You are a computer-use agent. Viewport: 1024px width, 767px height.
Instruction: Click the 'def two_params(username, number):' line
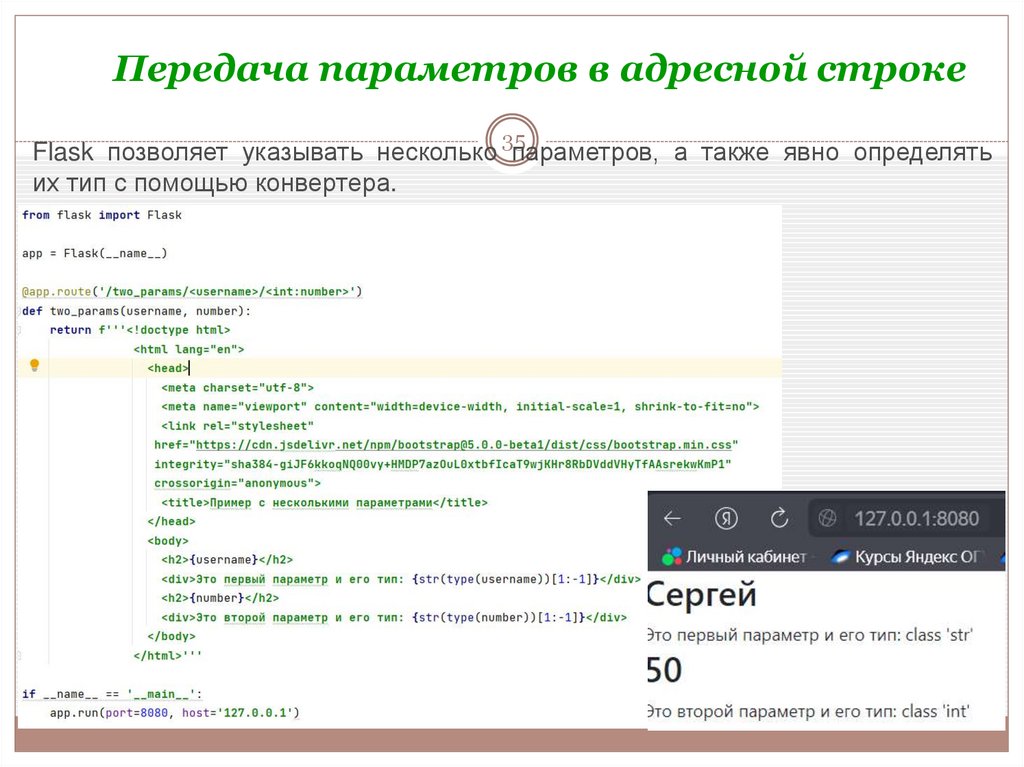click(x=136, y=311)
